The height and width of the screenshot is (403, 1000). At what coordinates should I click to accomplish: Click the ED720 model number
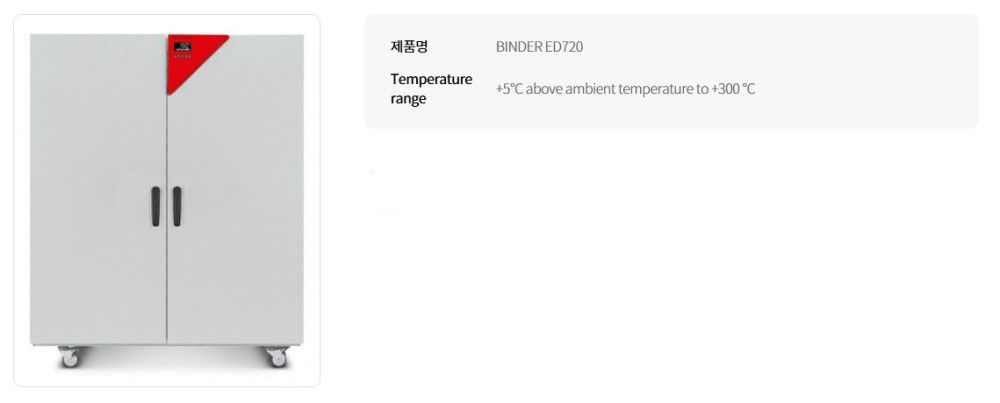tap(563, 47)
